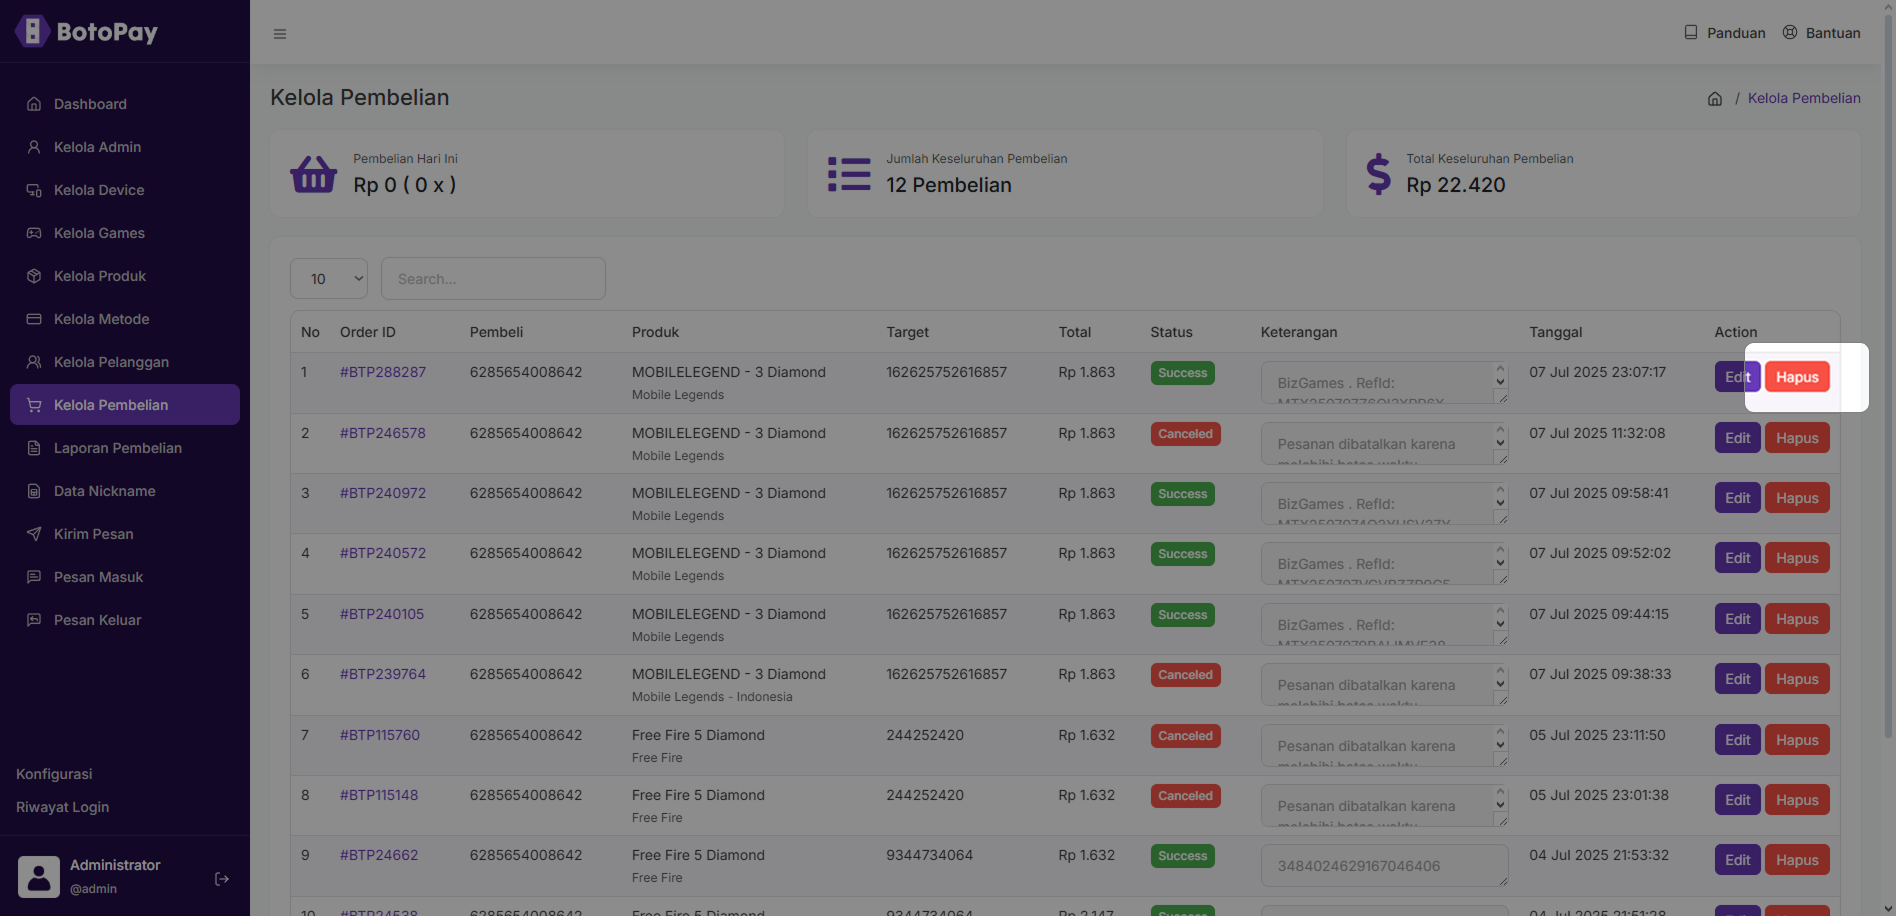Screen dimensions: 1896x916
Task: Click Edit for order #BTP246578
Action: (x=1738, y=438)
